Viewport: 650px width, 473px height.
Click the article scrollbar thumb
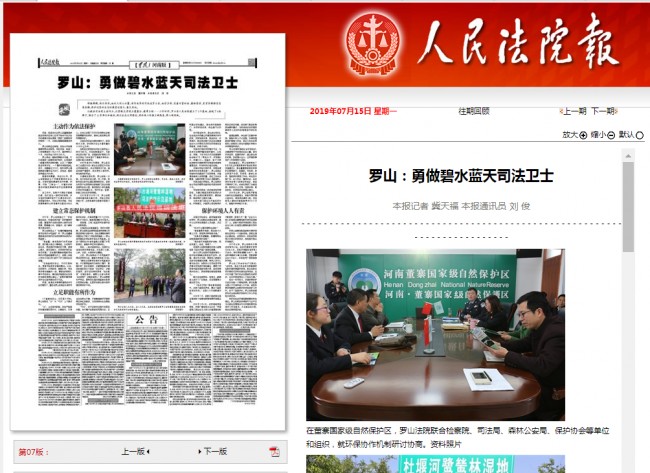pyautogui.click(x=628, y=206)
